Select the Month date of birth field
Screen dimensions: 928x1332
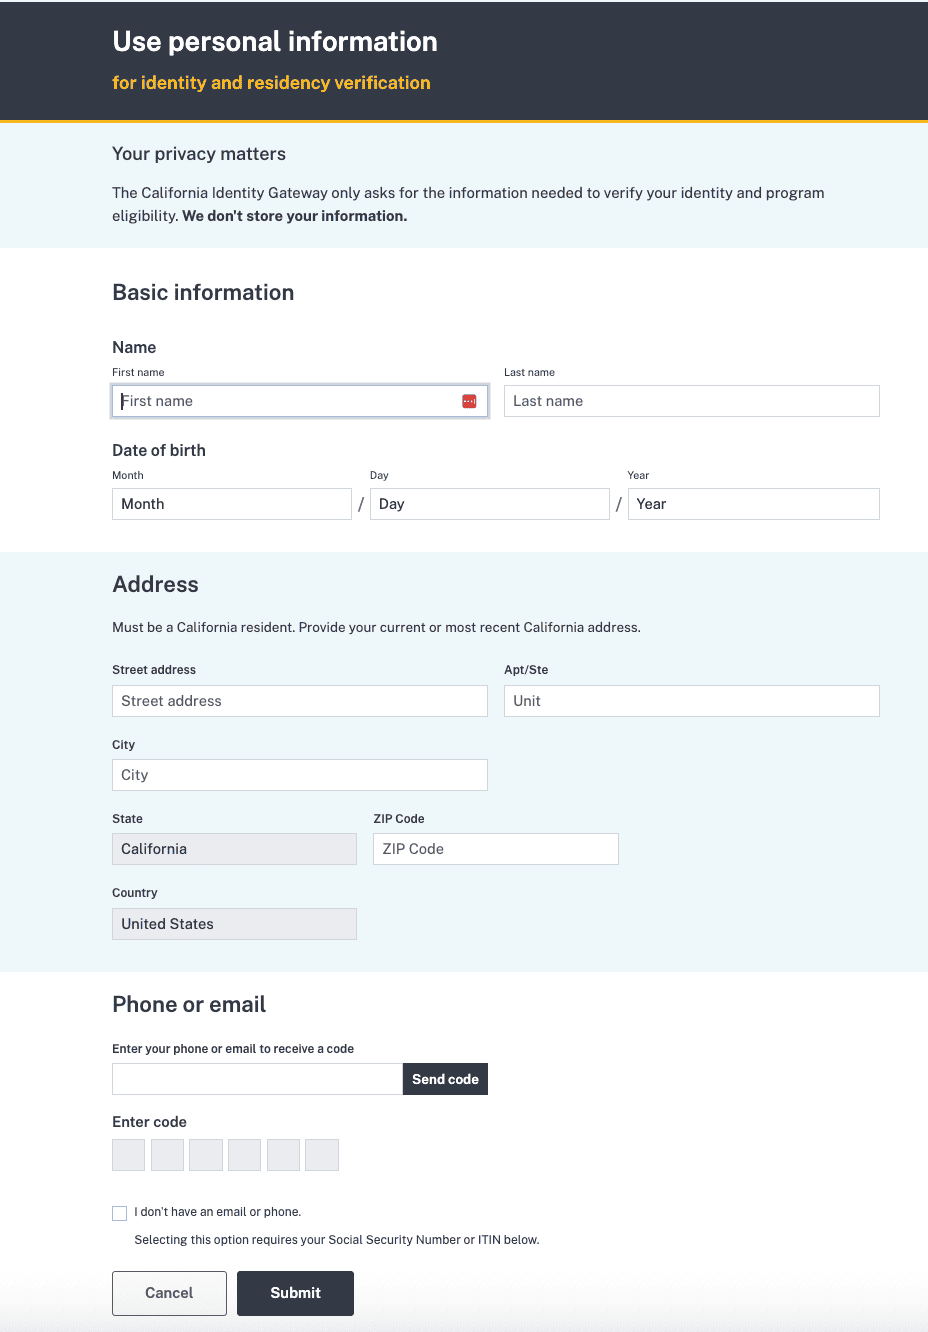(x=231, y=504)
